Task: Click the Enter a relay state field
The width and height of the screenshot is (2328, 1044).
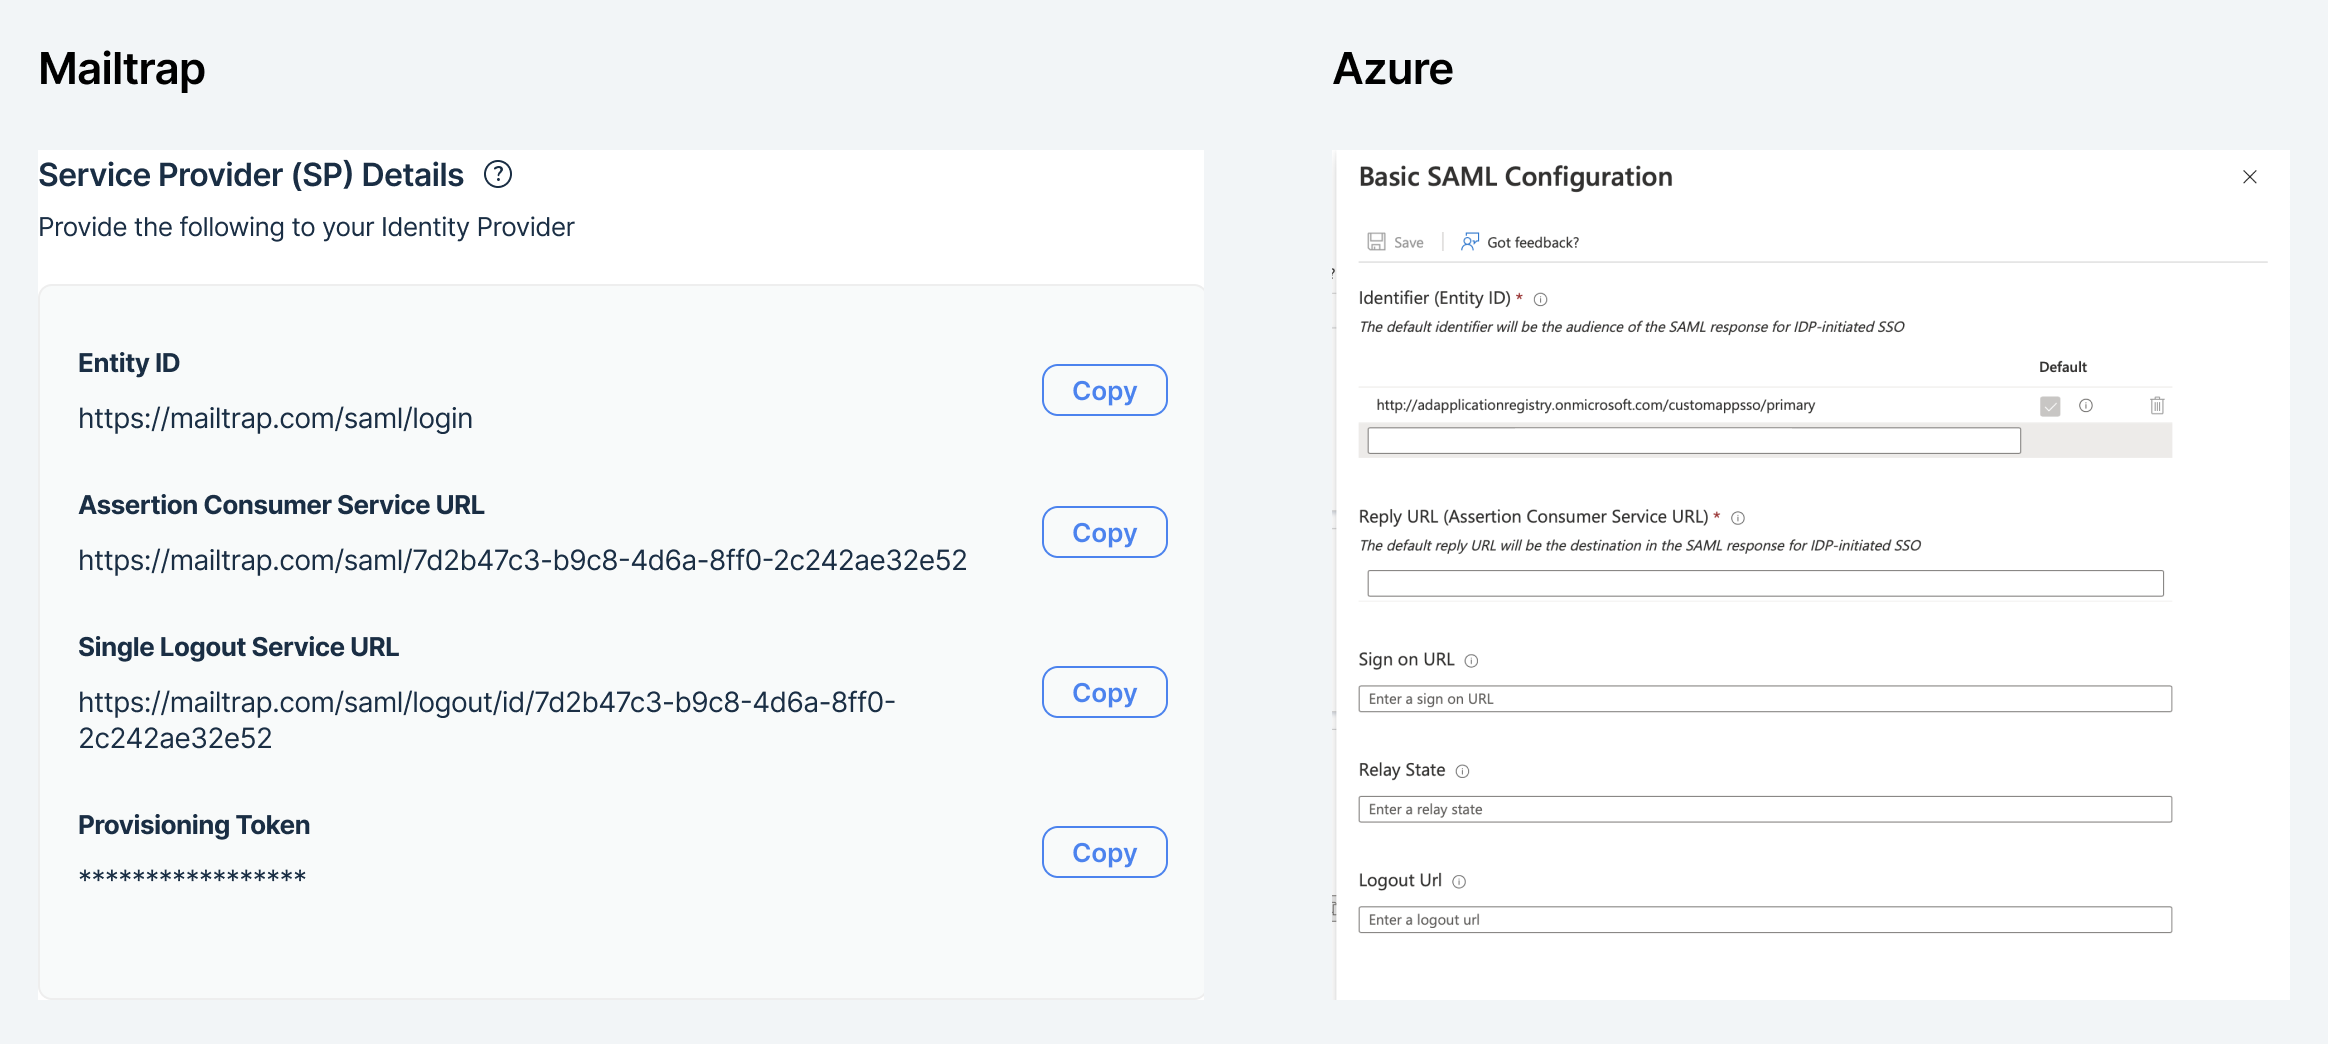Action: [1765, 809]
